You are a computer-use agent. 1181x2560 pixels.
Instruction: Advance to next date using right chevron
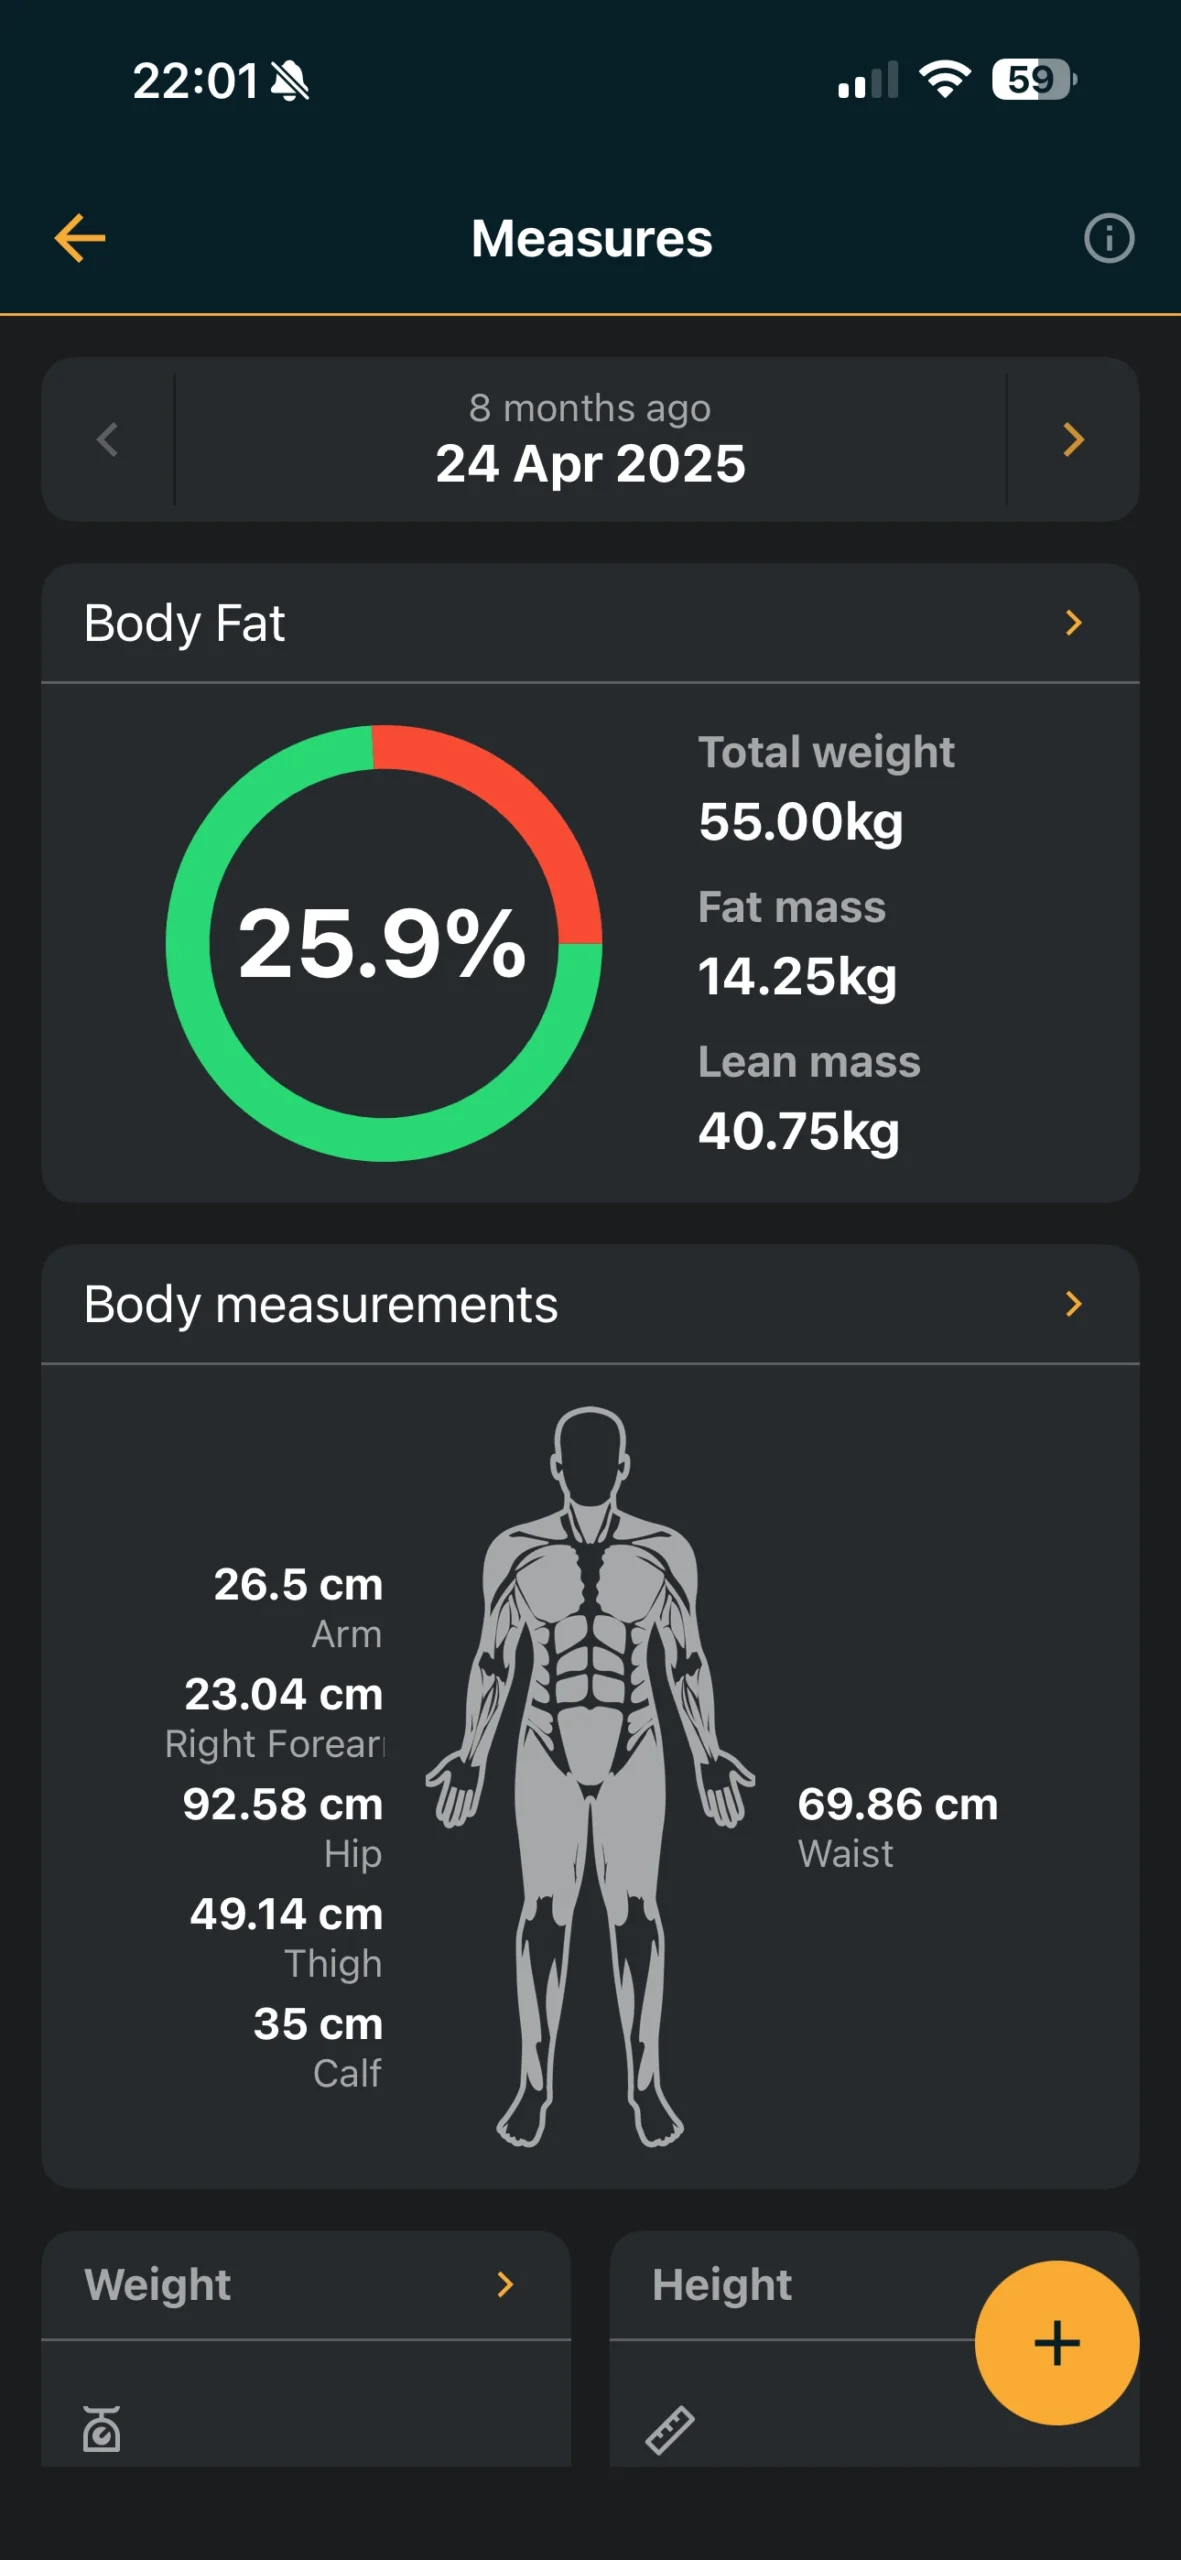click(x=1073, y=440)
